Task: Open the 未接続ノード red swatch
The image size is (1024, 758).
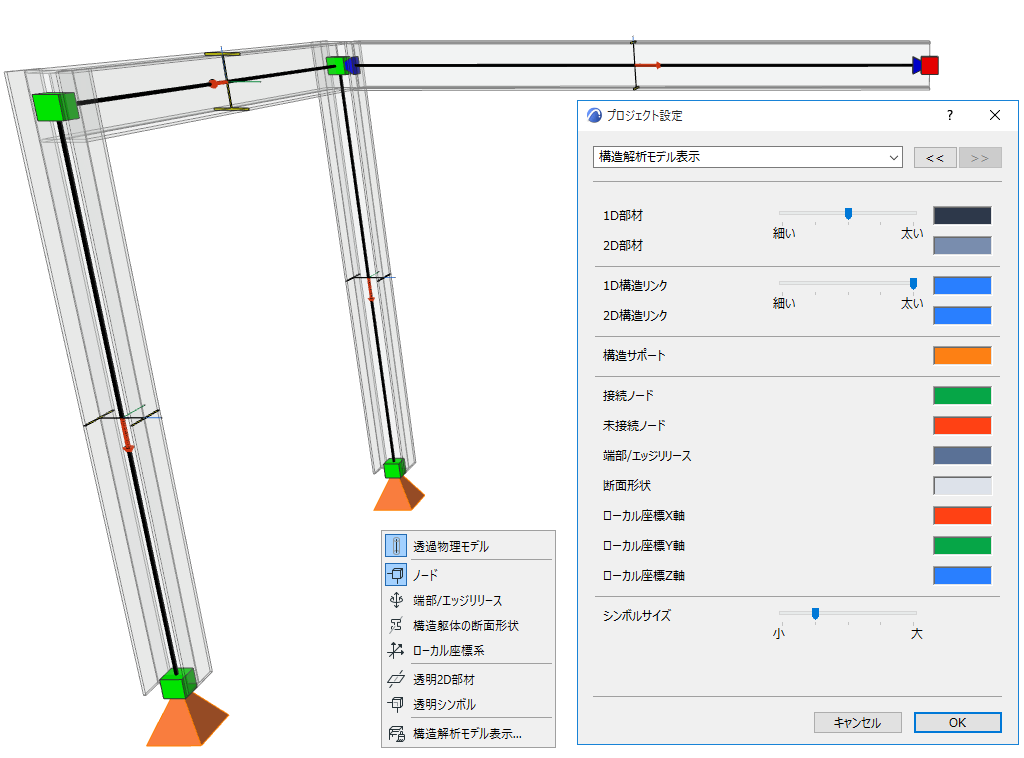Action: 962,425
